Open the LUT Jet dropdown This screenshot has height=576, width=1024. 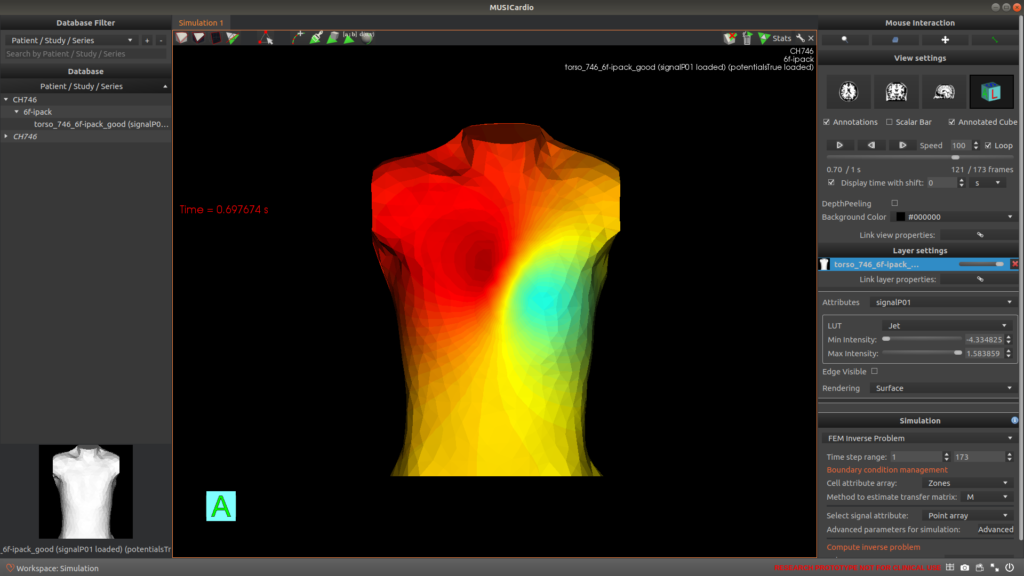(948, 325)
